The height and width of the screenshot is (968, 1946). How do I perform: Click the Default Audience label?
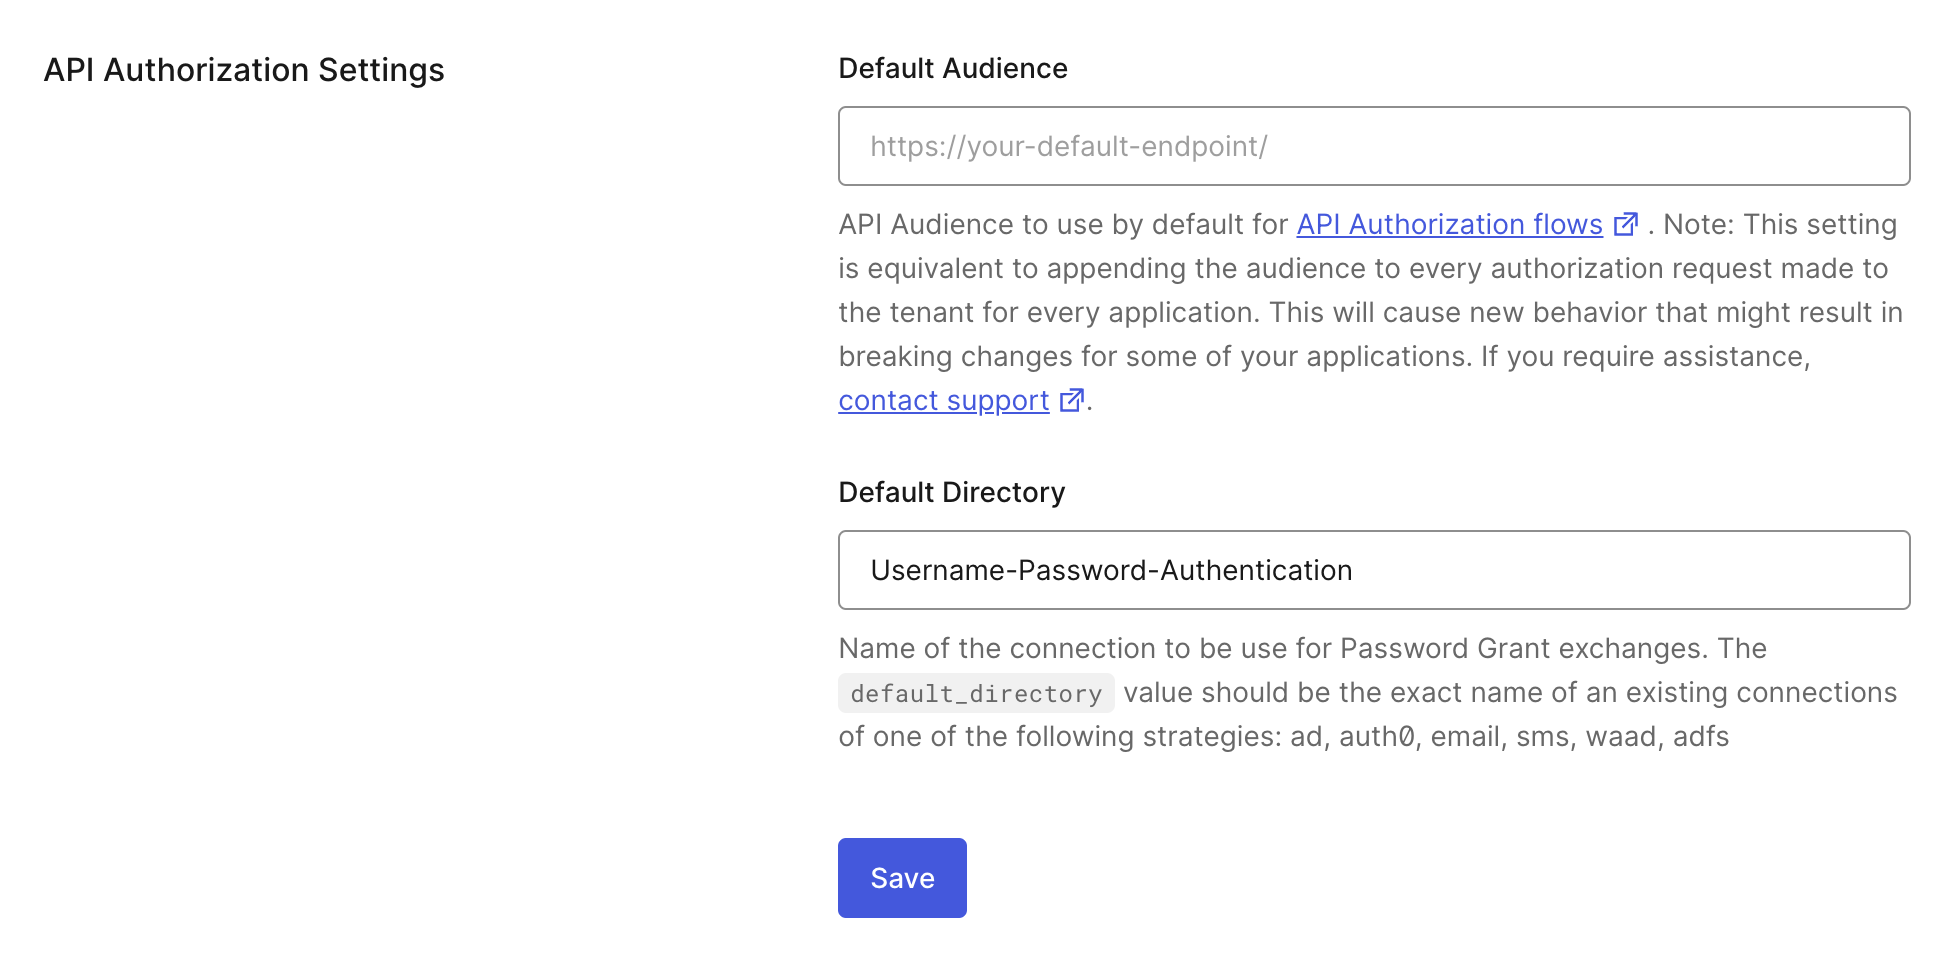[x=952, y=68]
